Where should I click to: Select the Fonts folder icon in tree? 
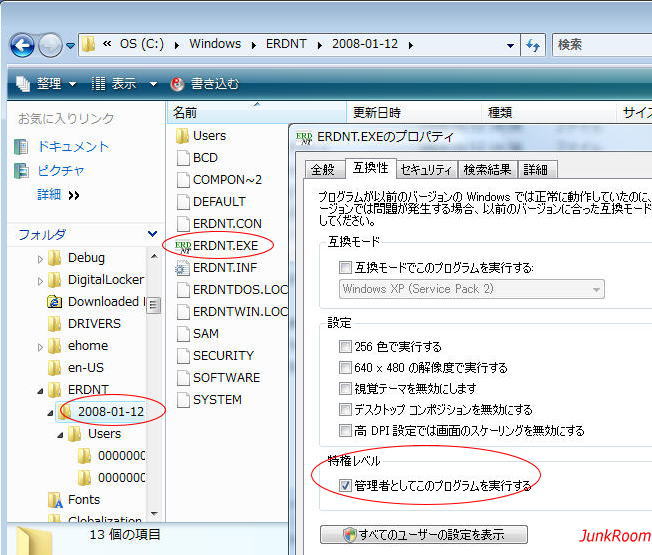click(x=55, y=500)
